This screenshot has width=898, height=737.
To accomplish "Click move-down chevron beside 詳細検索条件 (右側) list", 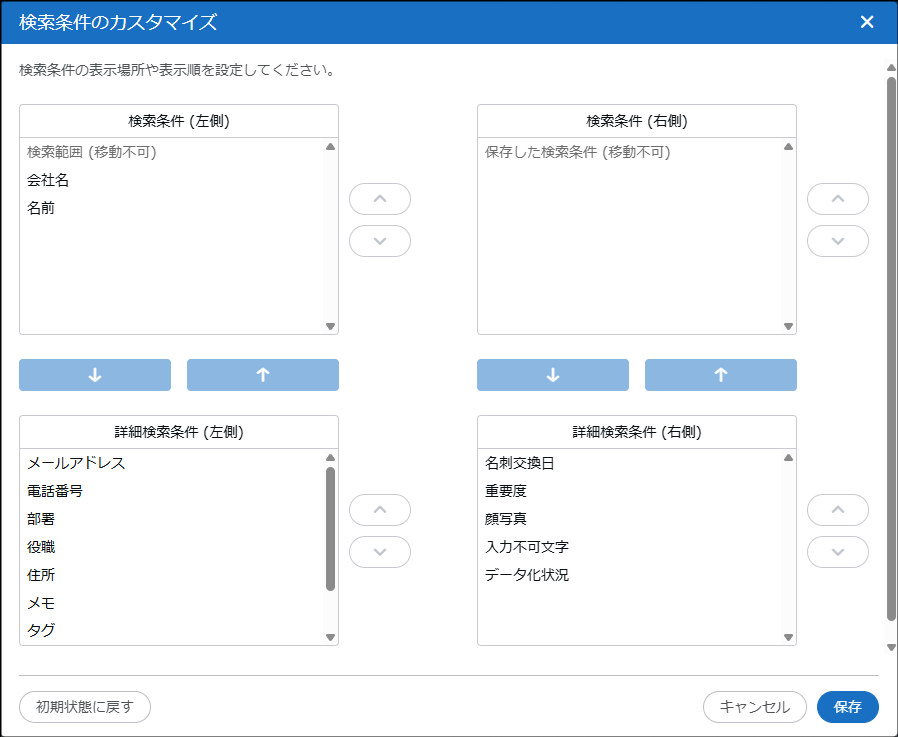I will (838, 552).
